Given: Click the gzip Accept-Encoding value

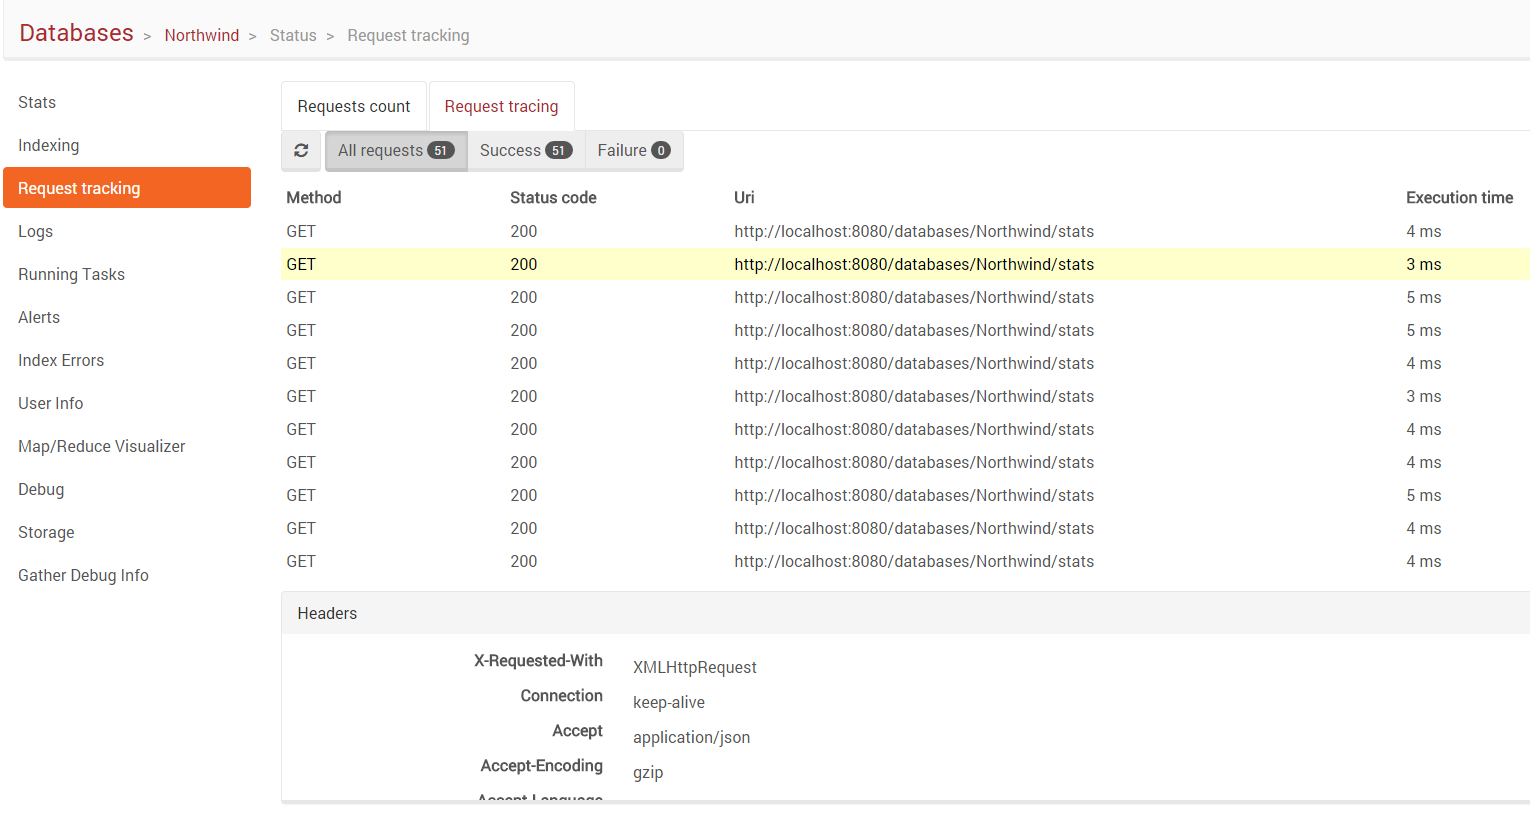Looking at the screenshot, I should coord(648,772).
